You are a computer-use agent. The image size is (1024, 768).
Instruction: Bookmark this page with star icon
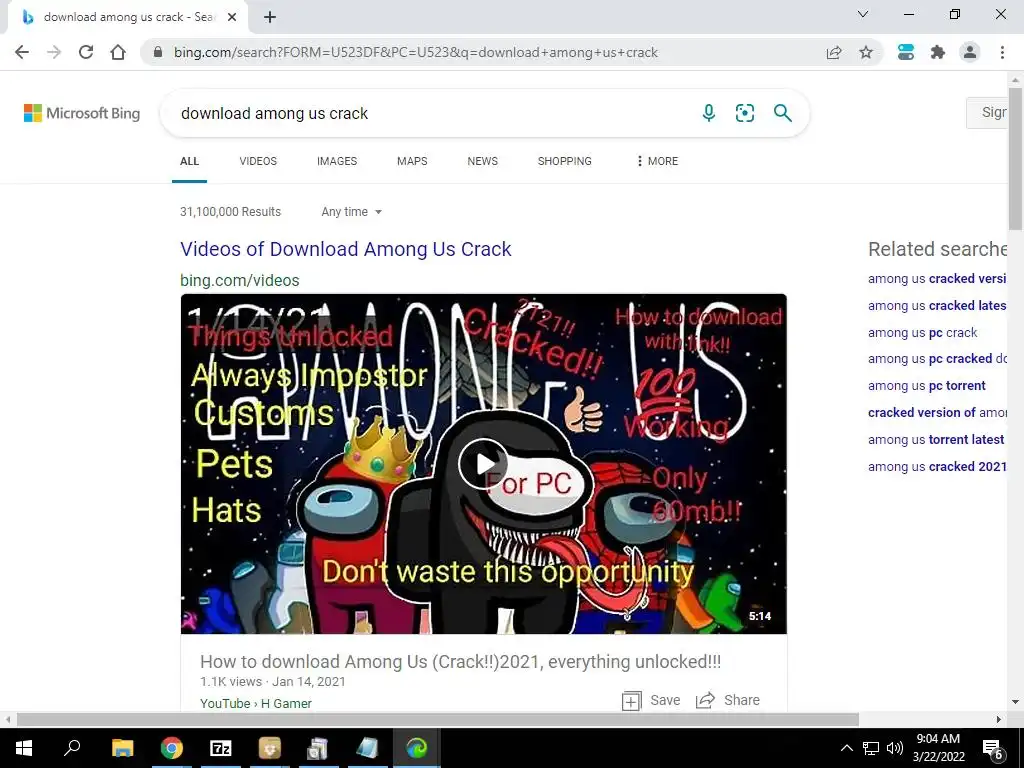click(866, 52)
